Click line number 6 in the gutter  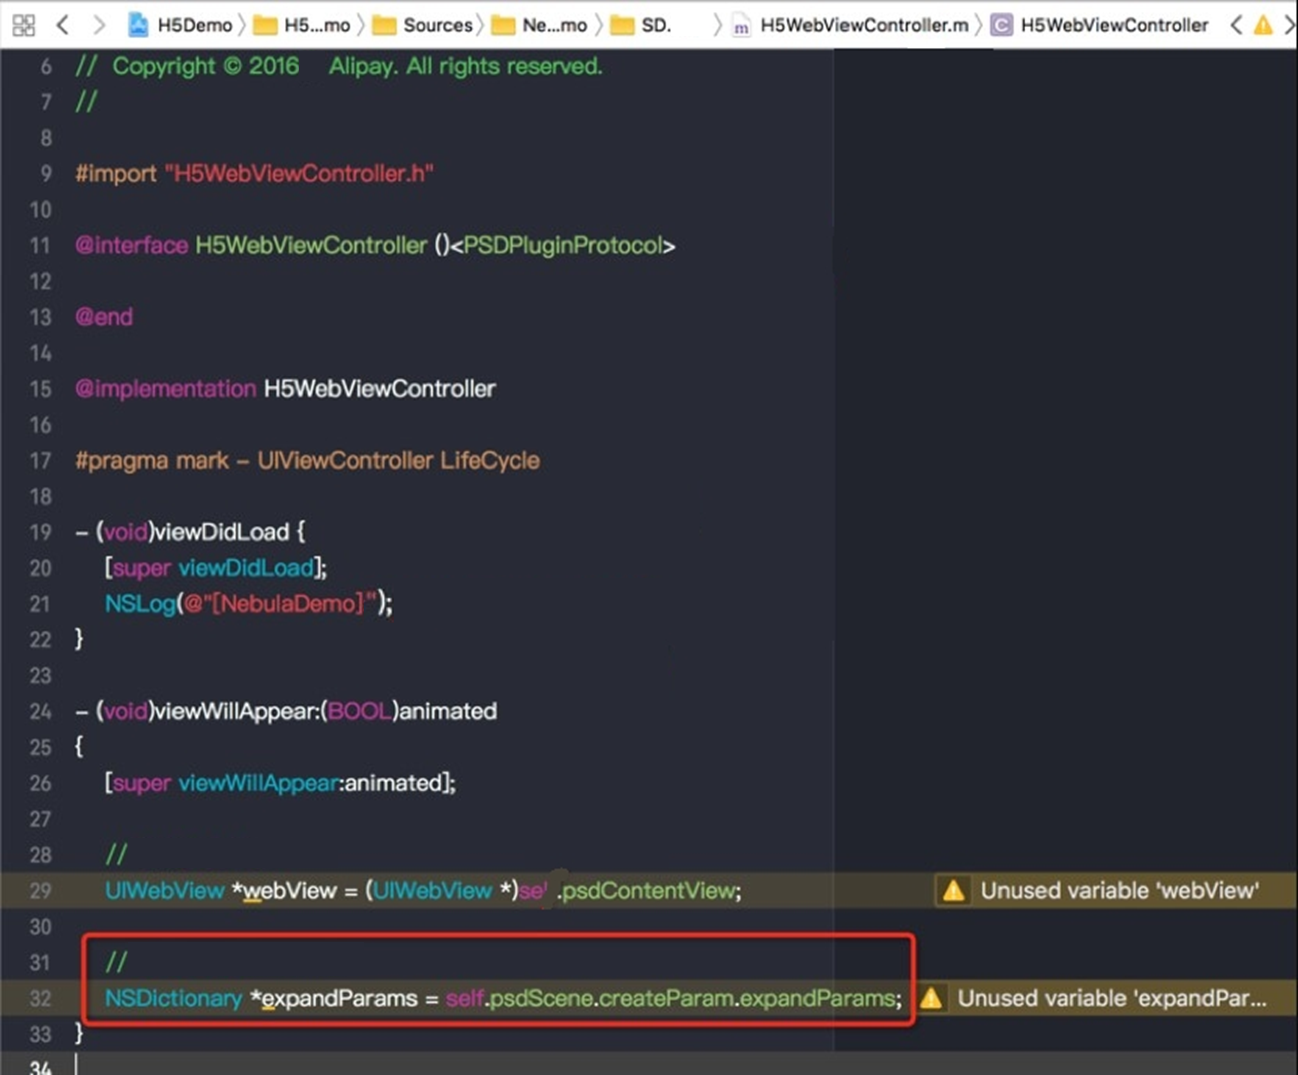(x=46, y=67)
